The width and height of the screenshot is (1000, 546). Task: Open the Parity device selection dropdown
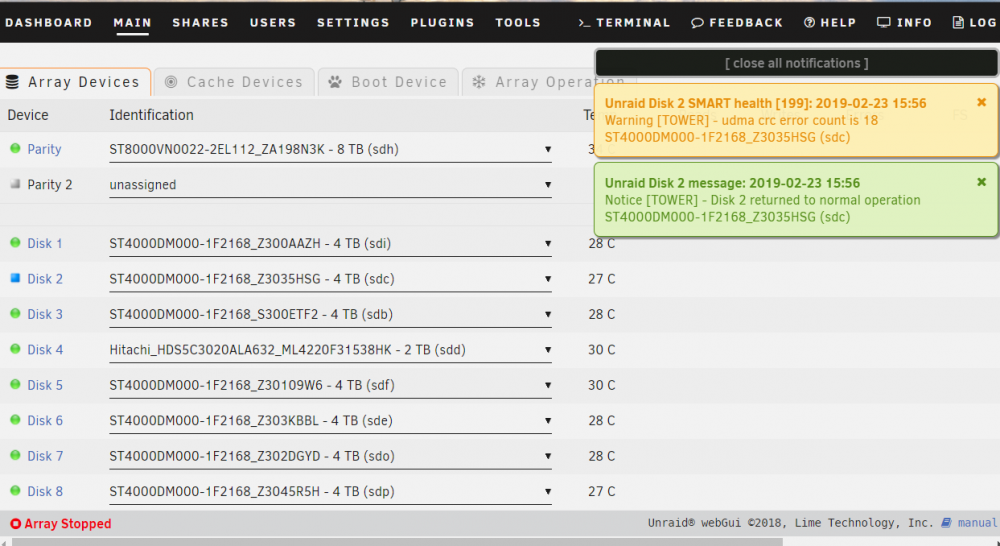330,149
